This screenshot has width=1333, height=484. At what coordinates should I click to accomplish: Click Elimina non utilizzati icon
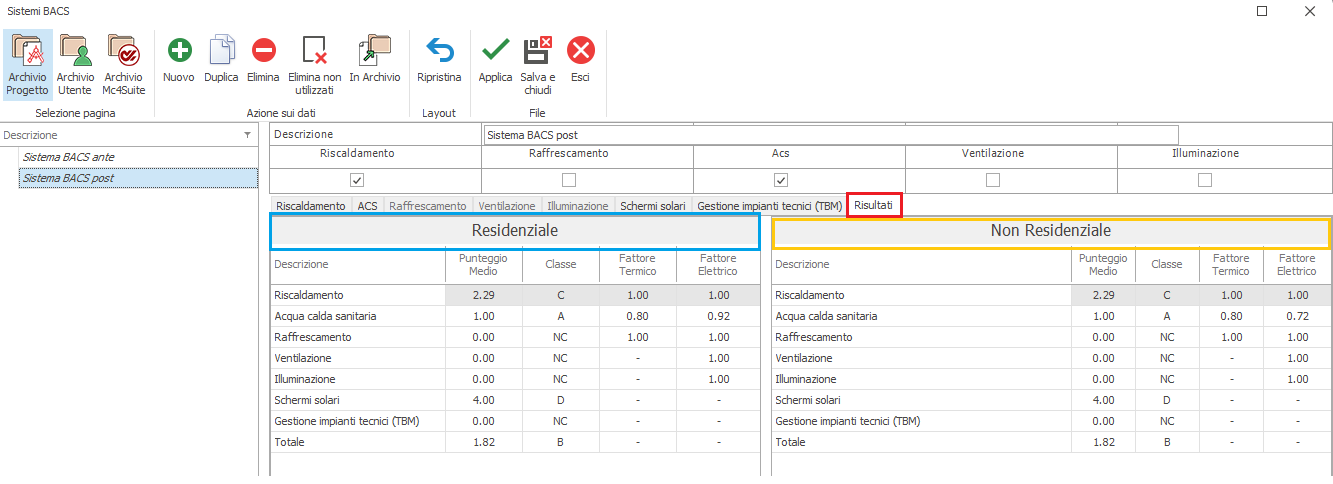[x=314, y=50]
